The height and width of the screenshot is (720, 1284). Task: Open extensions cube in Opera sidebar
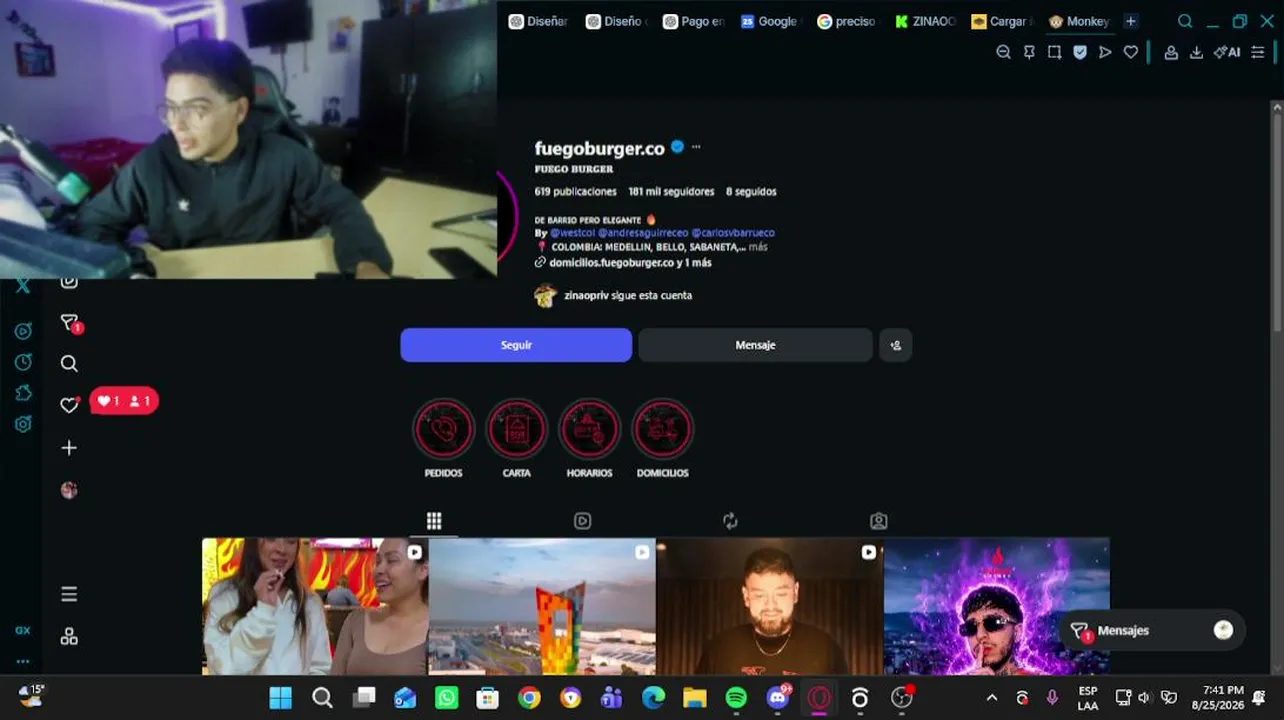23,393
